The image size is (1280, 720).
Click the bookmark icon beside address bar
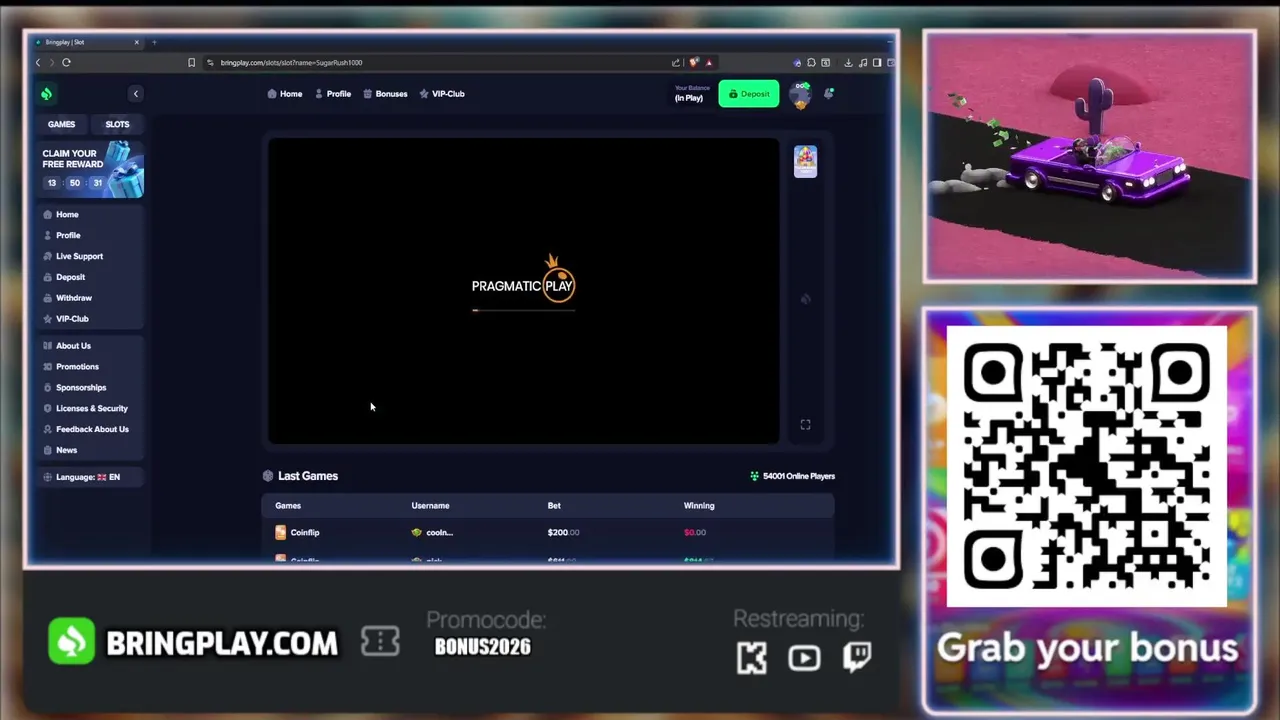[x=191, y=62]
